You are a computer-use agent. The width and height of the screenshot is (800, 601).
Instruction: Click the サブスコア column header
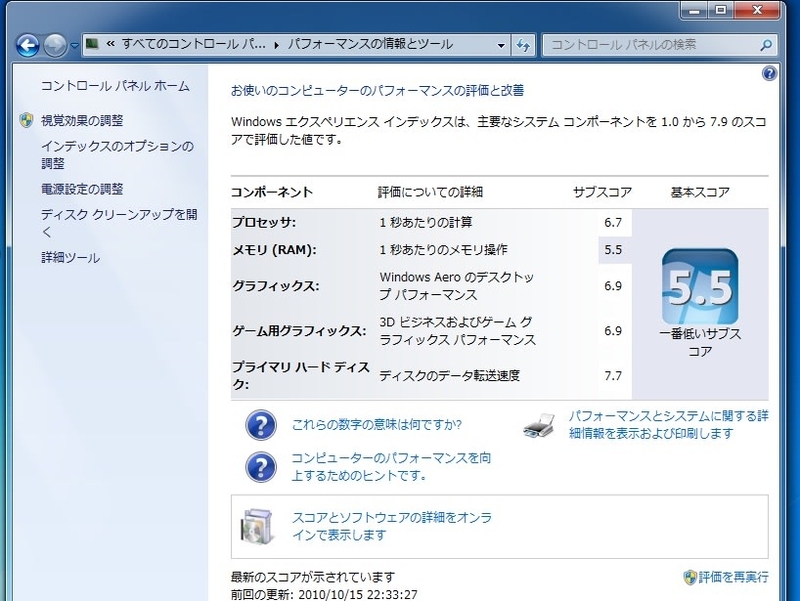pos(602,192)
